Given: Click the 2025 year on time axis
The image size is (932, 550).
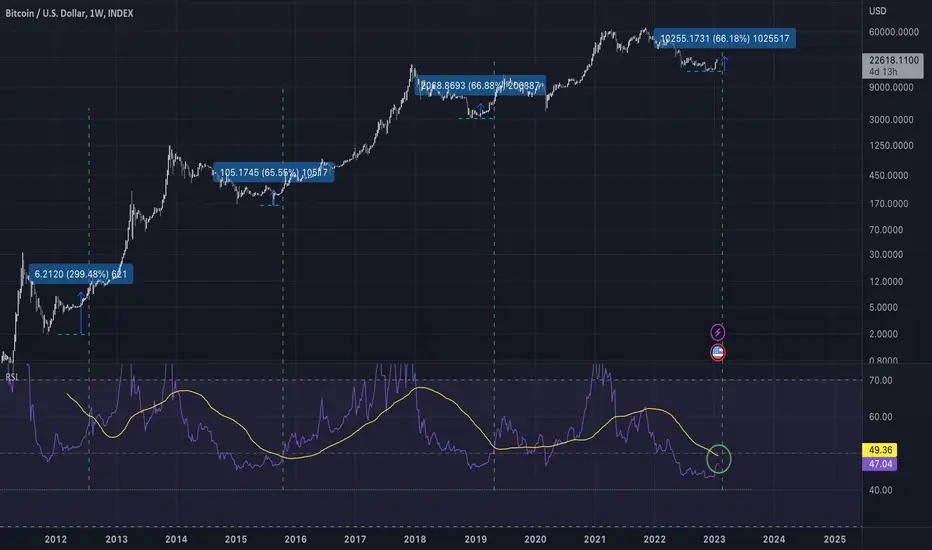Looking at the screenshot, I should point(835,539).
